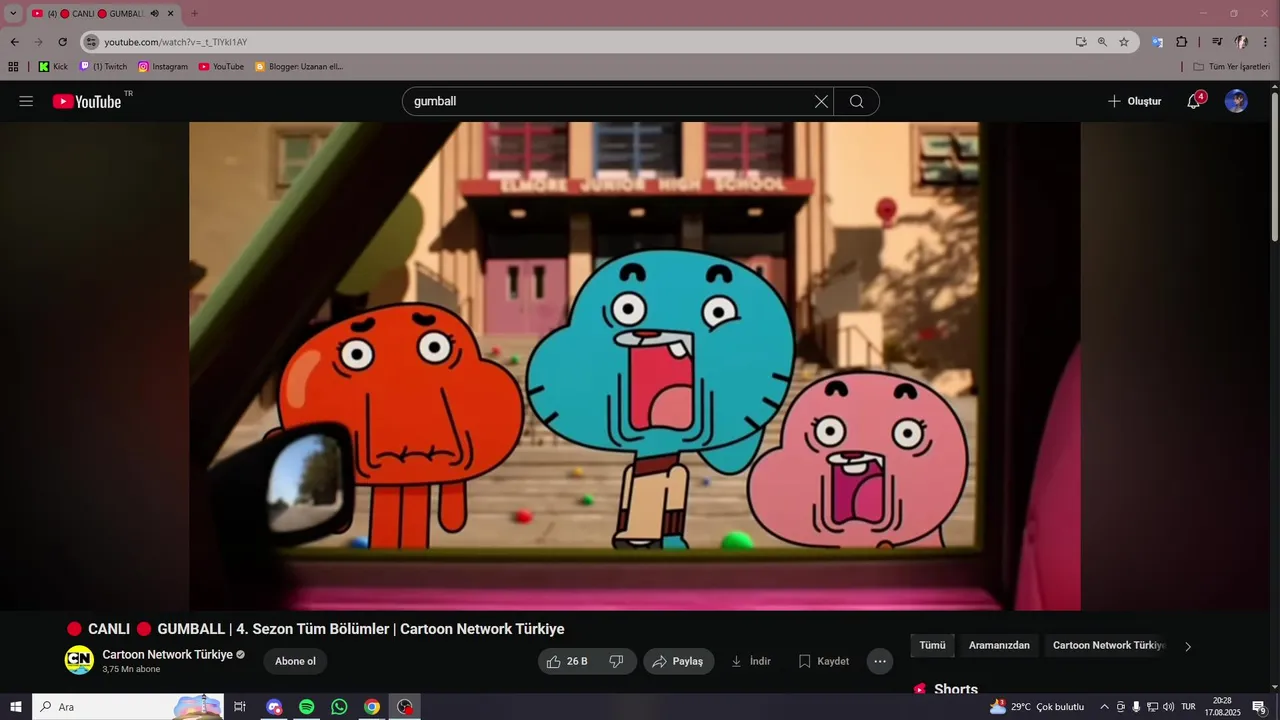Viewport: 1280px width, 720px height.
Task: Open Discord from taskbar
Action: coord(274,707)
